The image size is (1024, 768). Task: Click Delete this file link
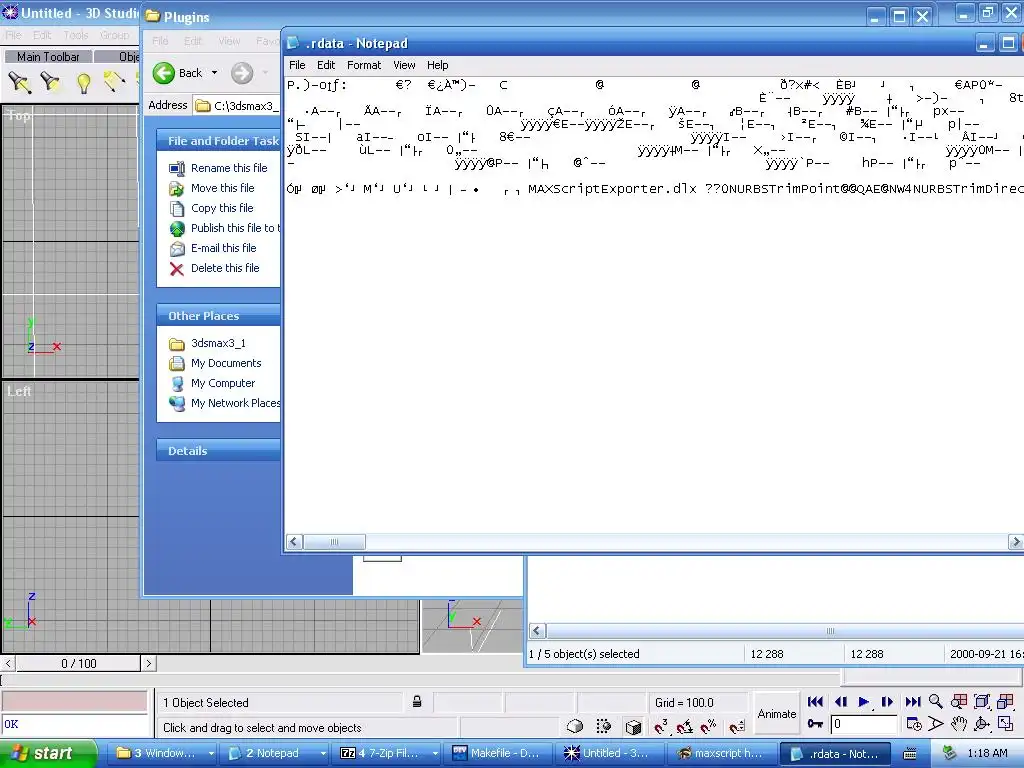coord(225,268)
